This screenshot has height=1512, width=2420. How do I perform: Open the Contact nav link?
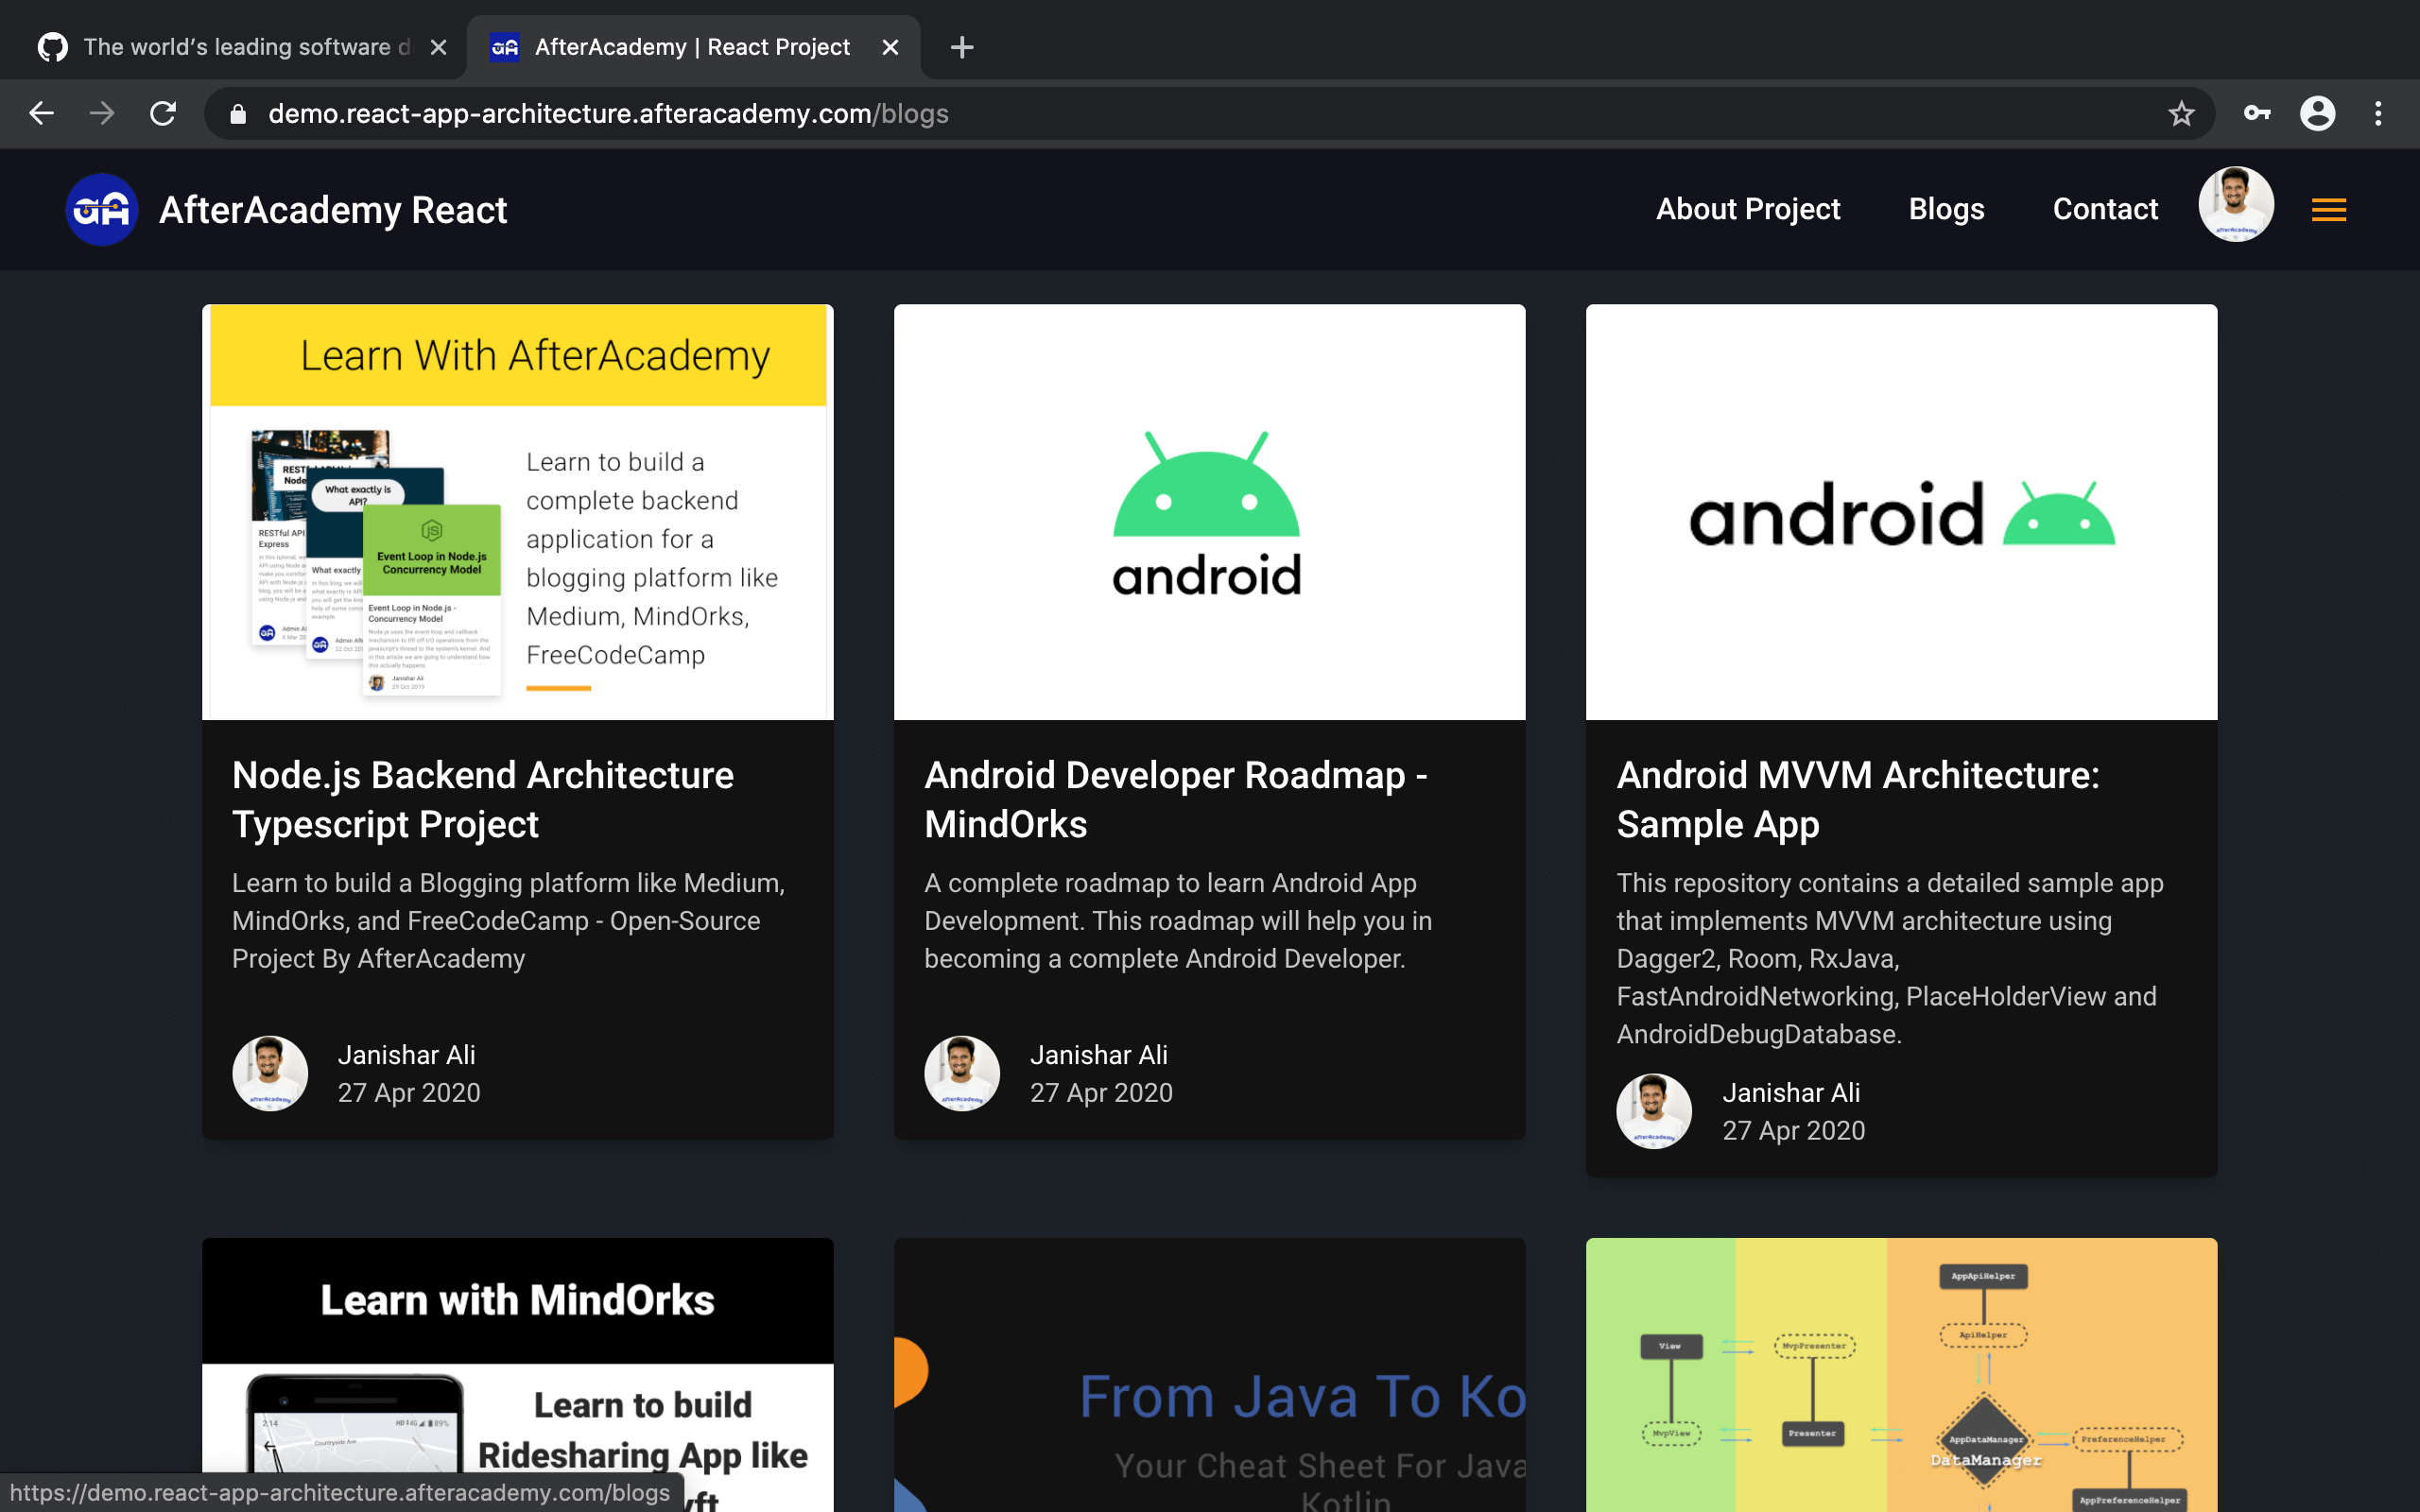click(2105, 209)
